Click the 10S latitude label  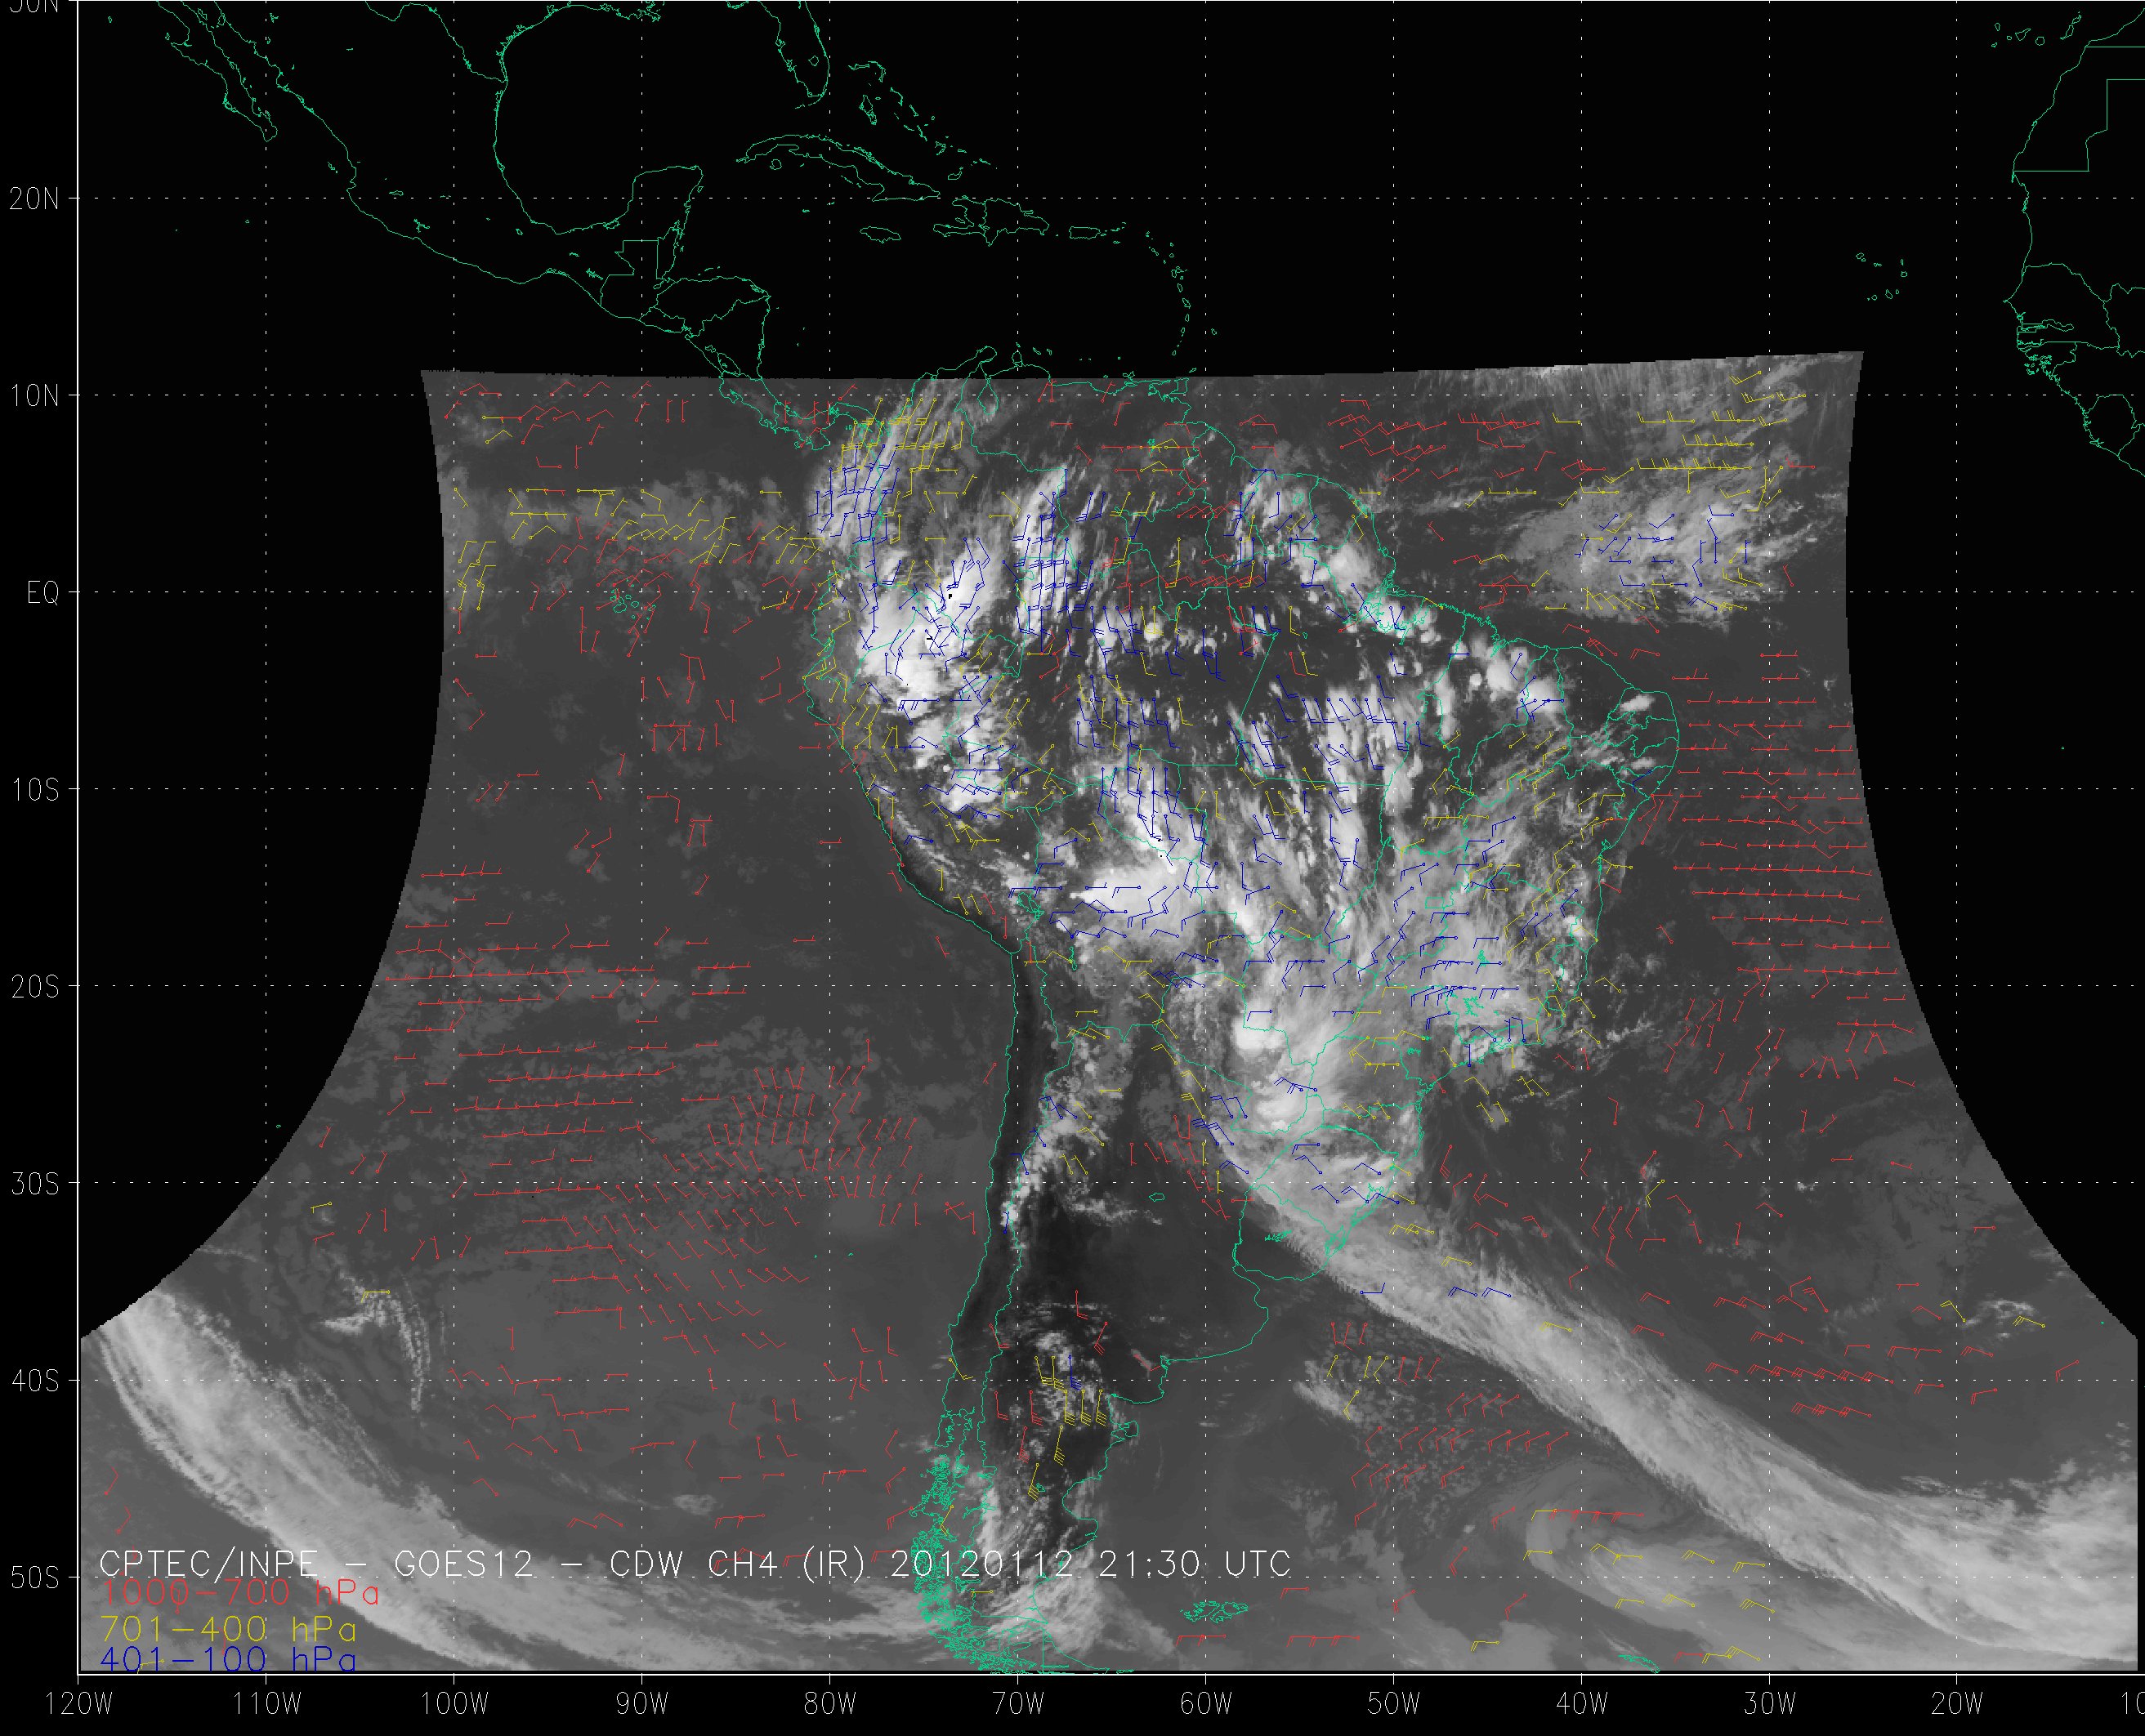pyautogui.click(x=34, y=790)
